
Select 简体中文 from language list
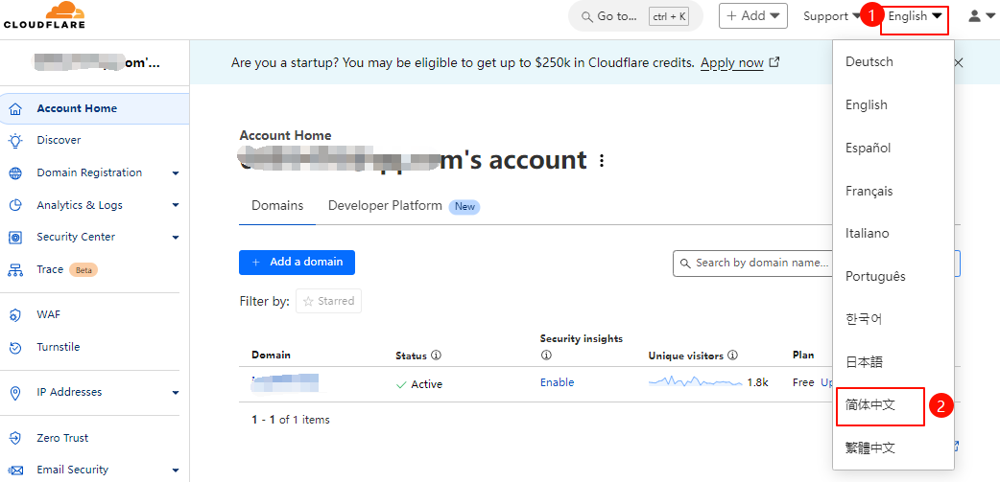coord(870,405)
